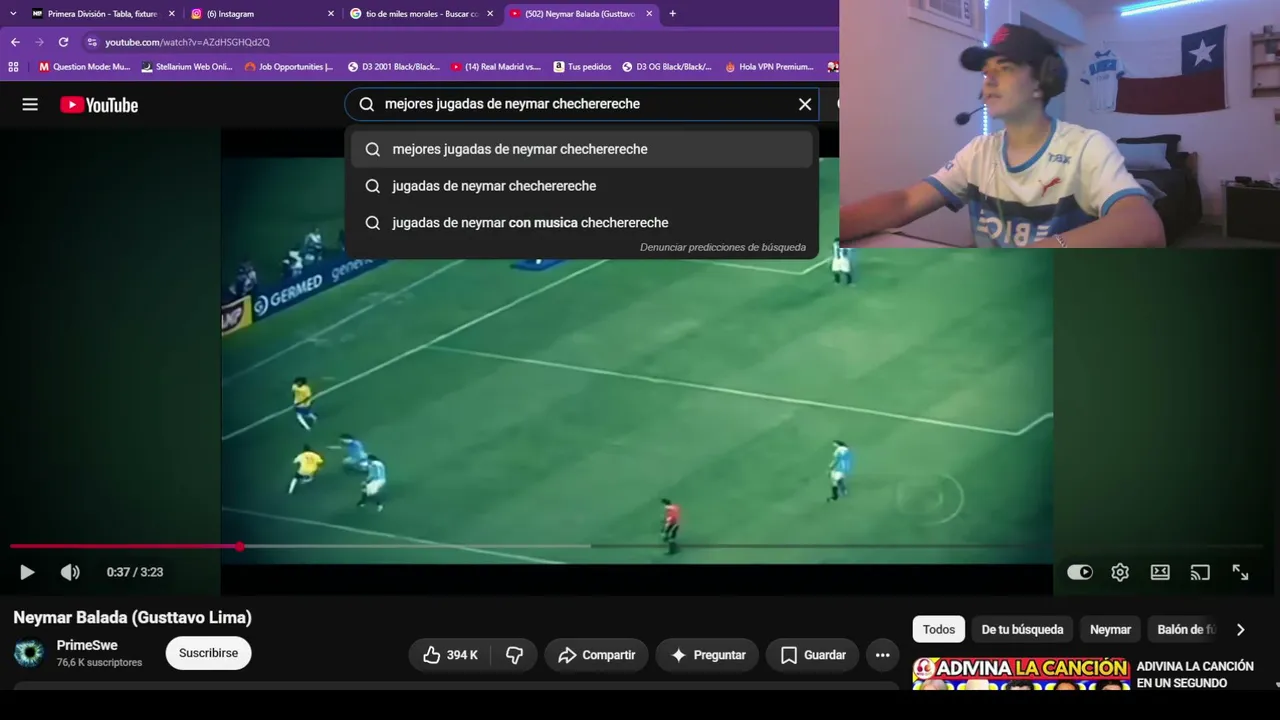Viewport: 1280px width, 720px height.
Task: Reload the YouTube page
Action: click(63, 42)
